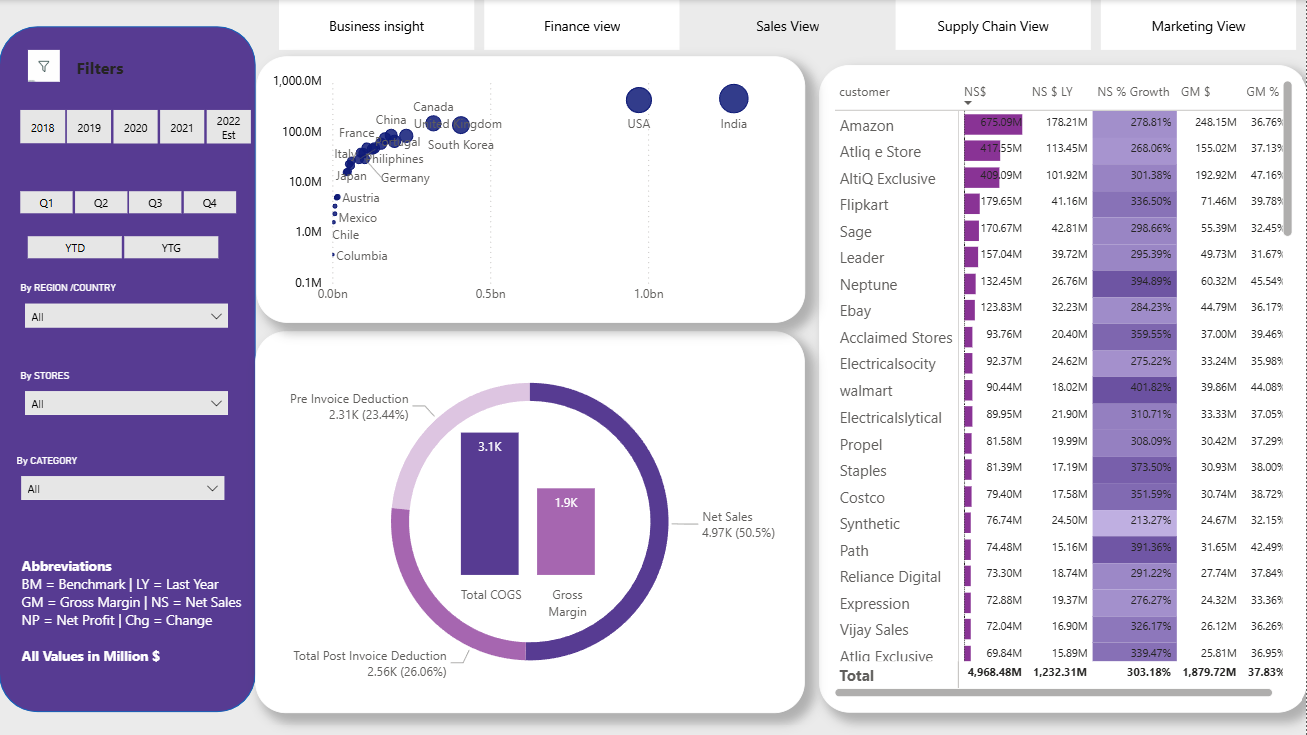Toggle the Q3 quarter filter

point(155,203)
